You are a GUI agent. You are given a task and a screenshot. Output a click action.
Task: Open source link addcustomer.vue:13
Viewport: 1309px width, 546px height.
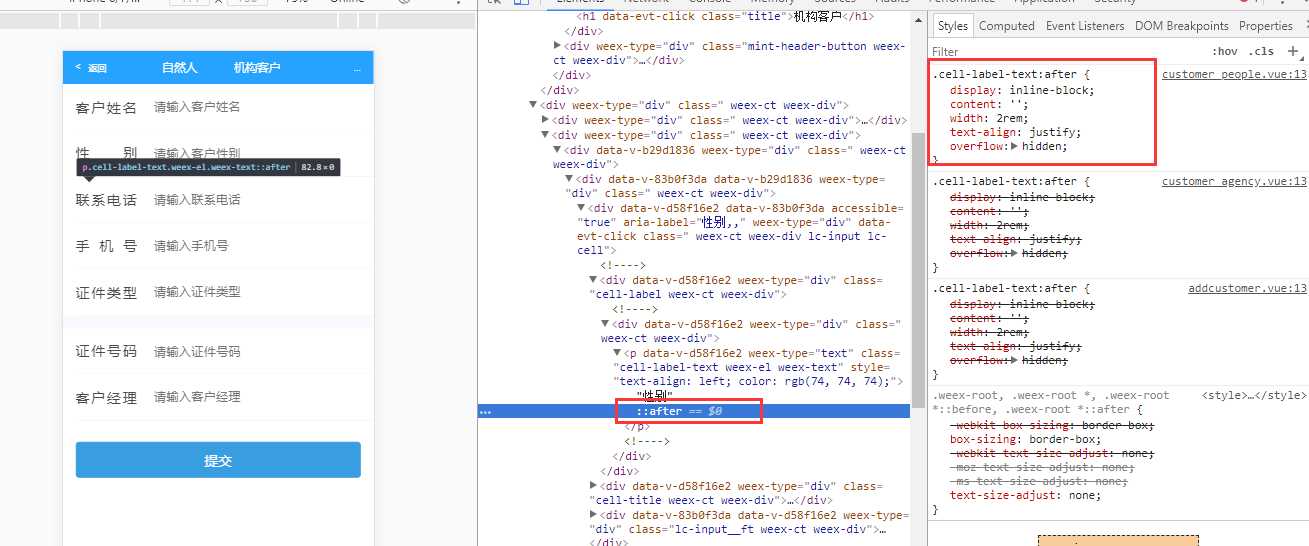pyautogui.click(x=1247, y=288)
